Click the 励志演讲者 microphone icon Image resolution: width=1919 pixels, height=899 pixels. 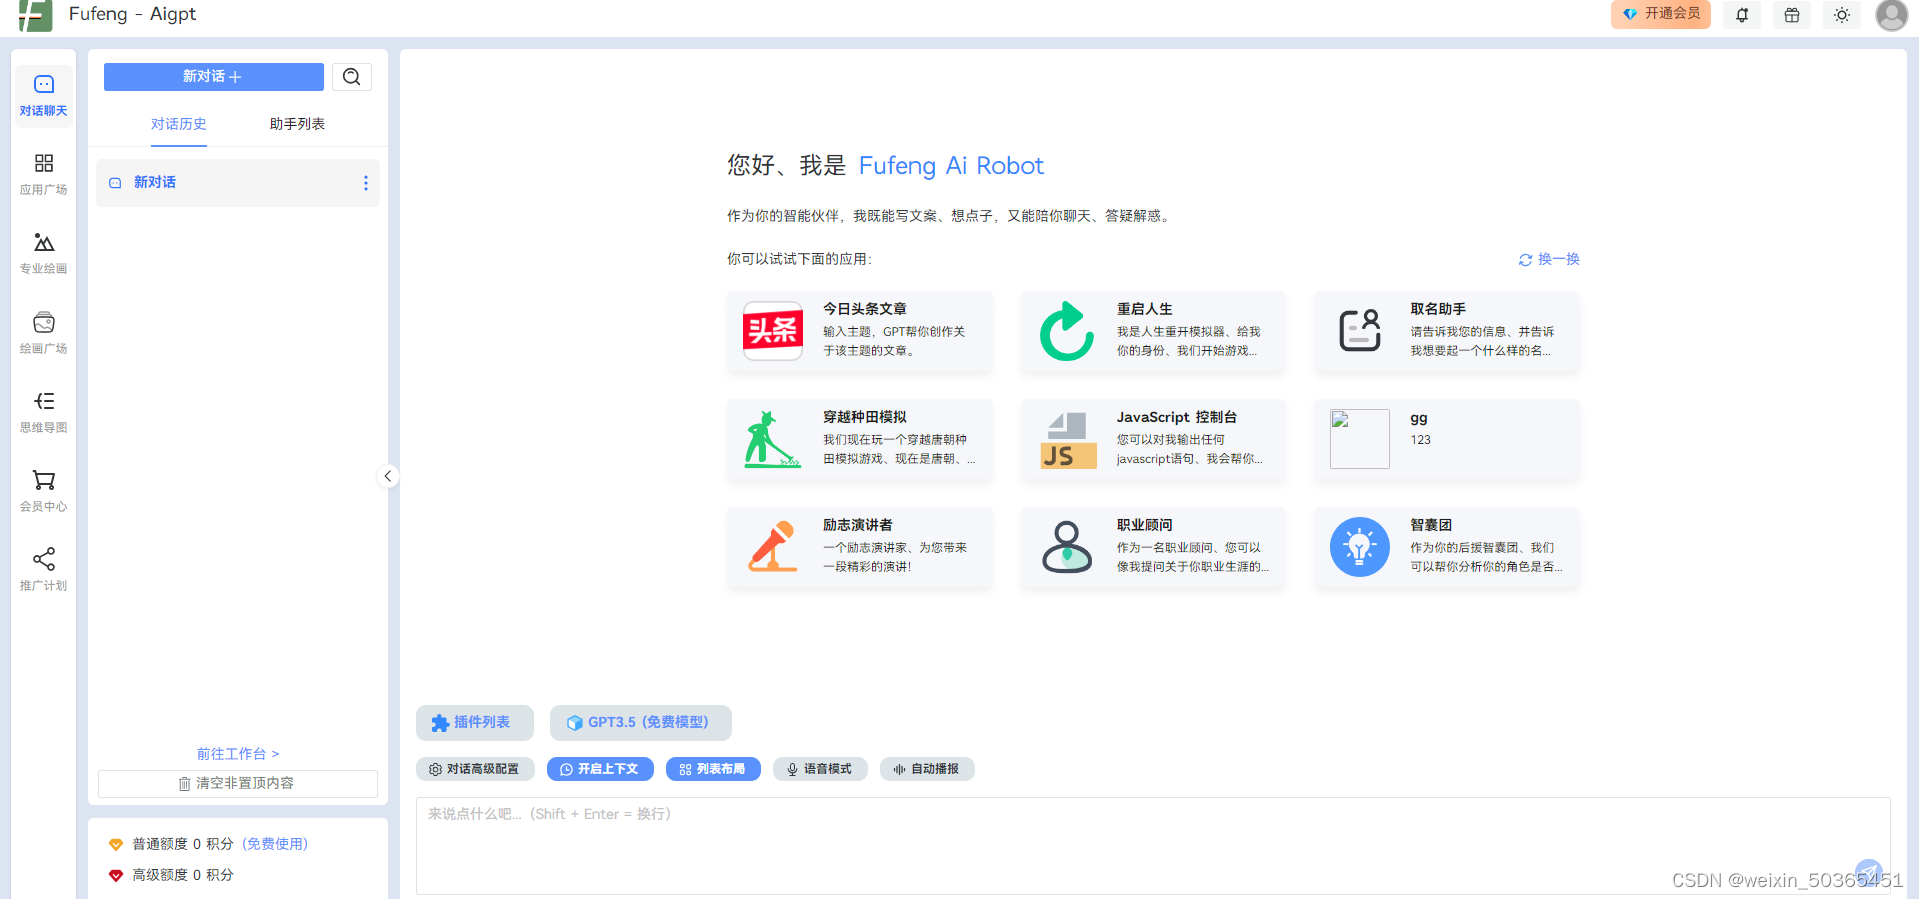pos(773,547)
